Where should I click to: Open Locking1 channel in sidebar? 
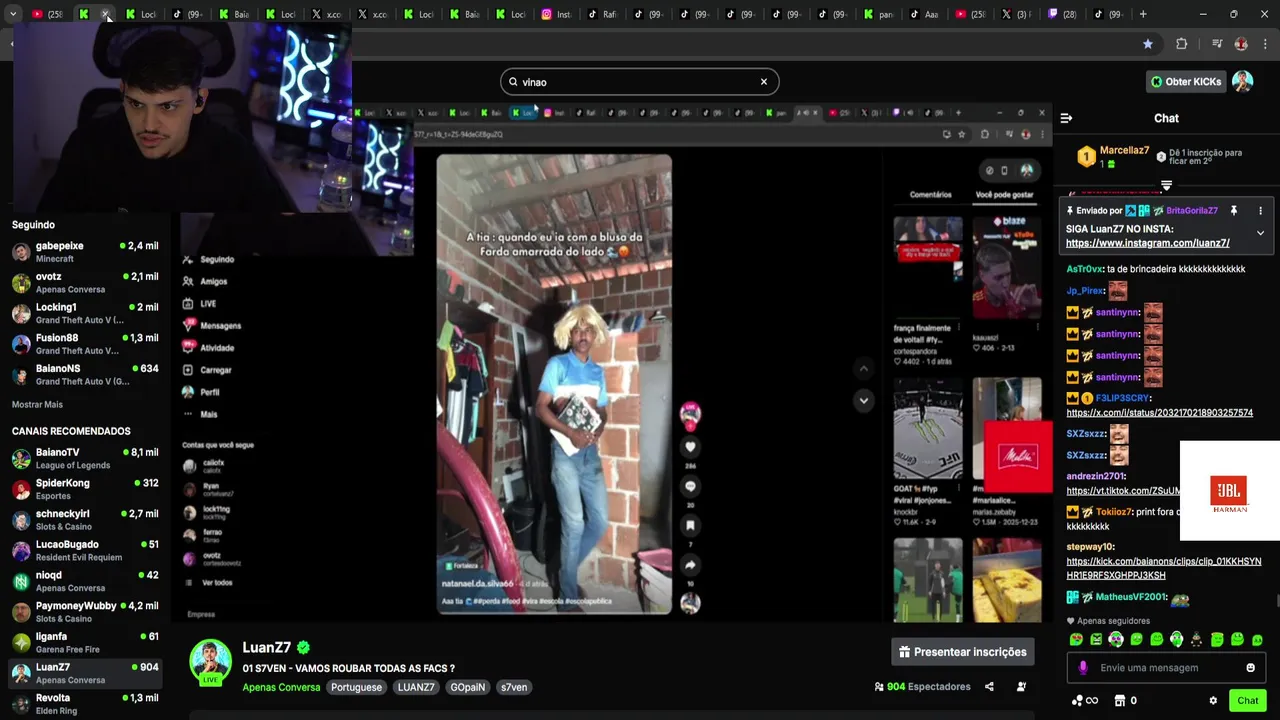85,313
